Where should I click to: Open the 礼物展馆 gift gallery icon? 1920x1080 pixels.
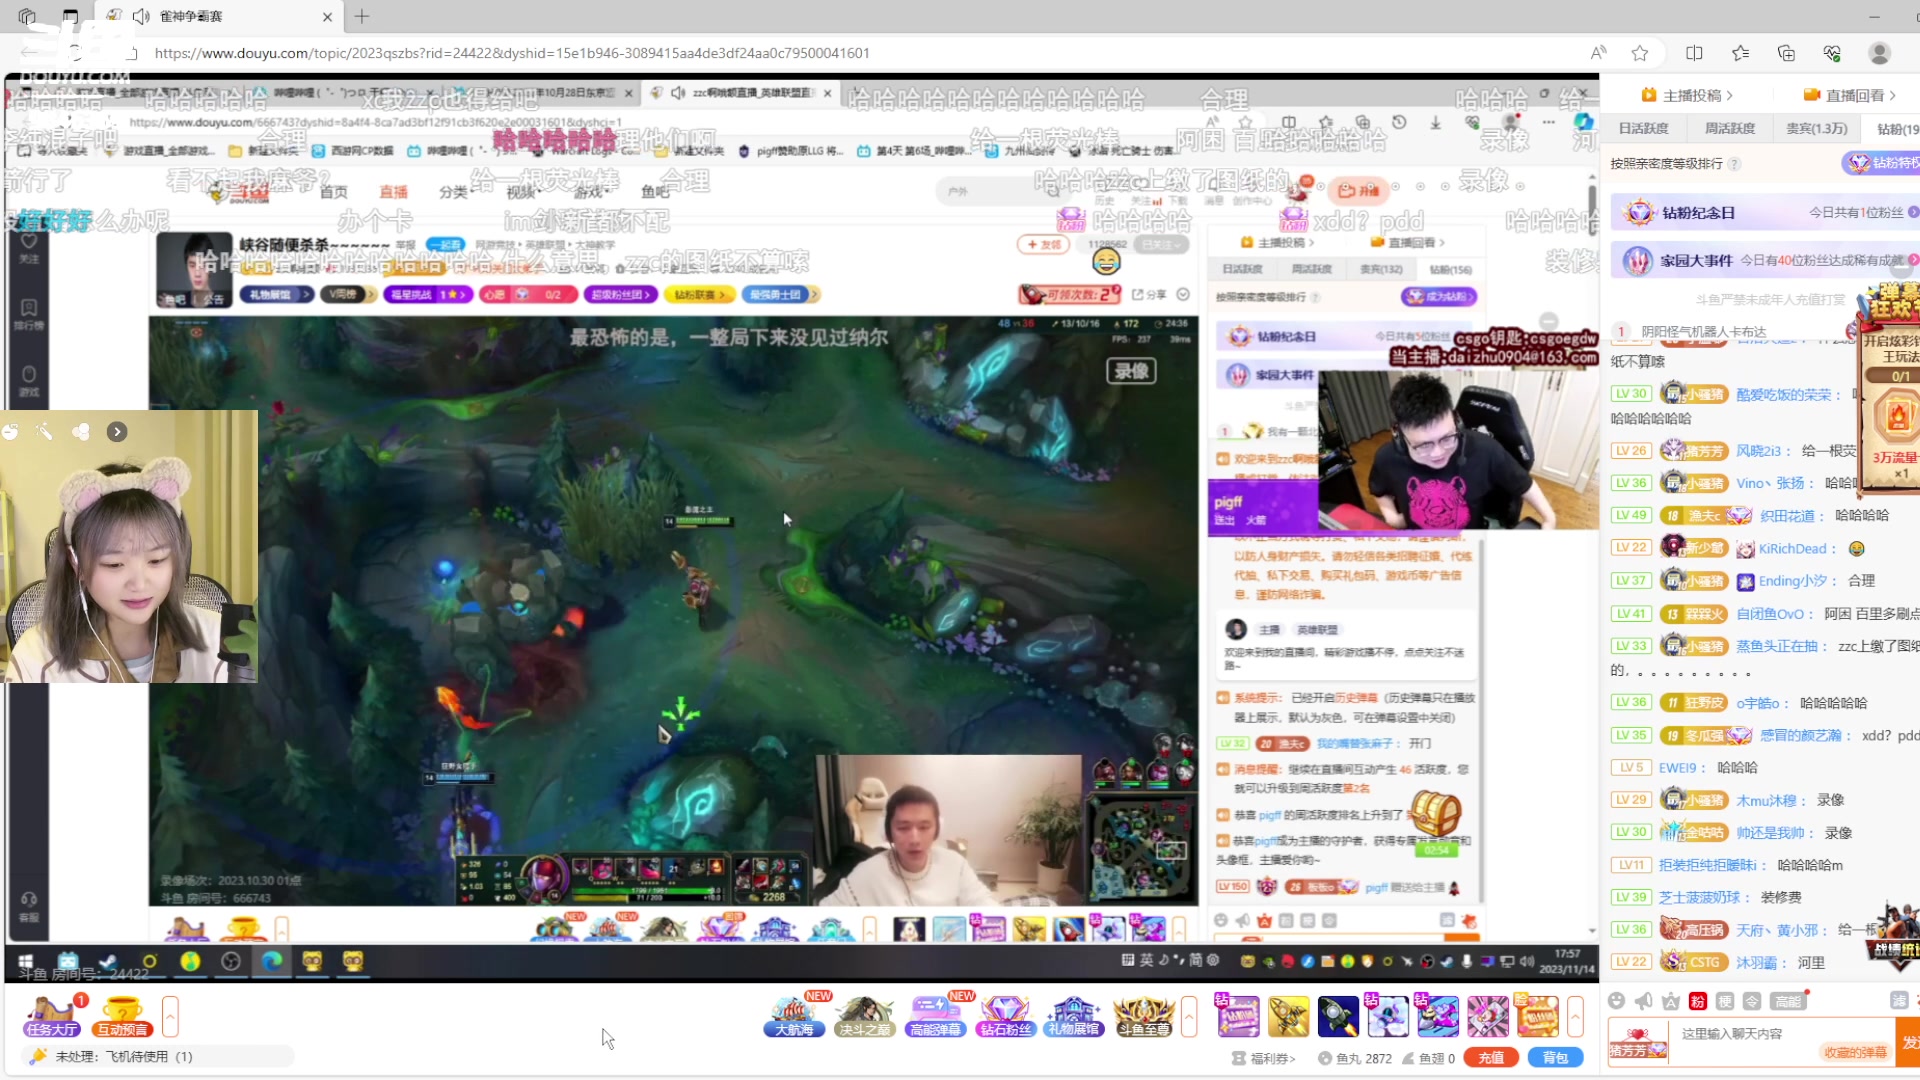point(1074,1016)
